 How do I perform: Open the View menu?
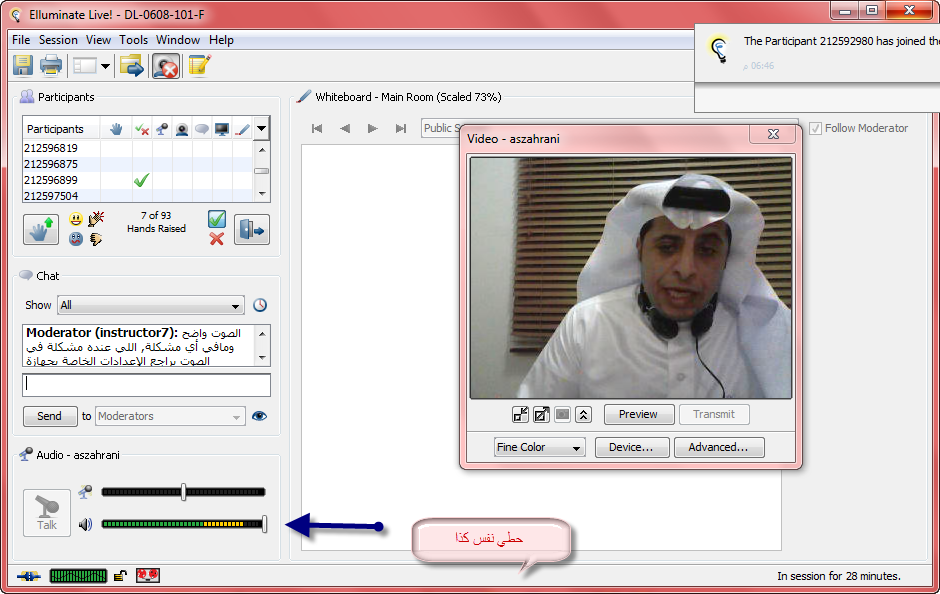[x=98, y=40]
